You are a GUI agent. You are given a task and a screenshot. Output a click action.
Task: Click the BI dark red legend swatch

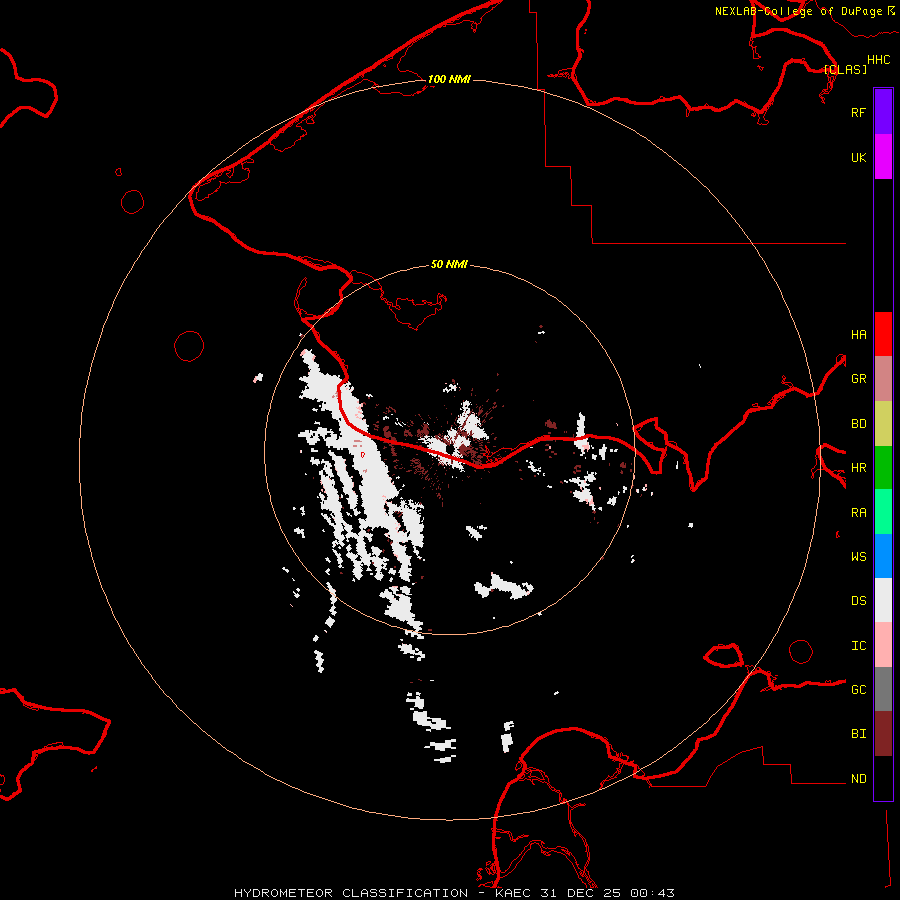click(883, 734)
